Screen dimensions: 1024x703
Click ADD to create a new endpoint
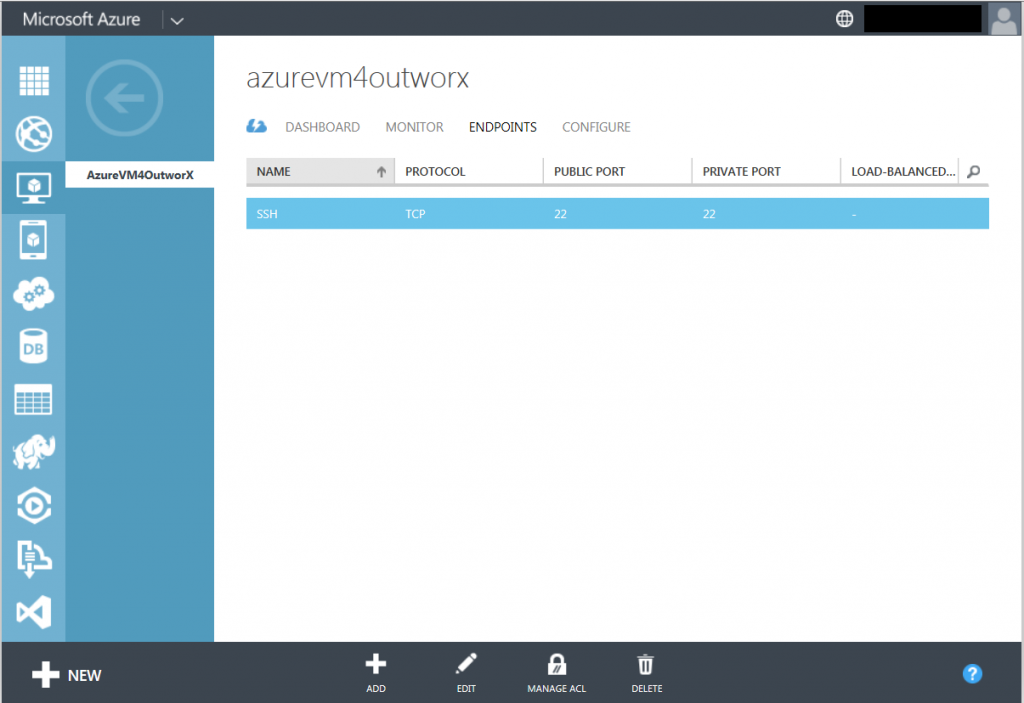(x=375, y=671)
